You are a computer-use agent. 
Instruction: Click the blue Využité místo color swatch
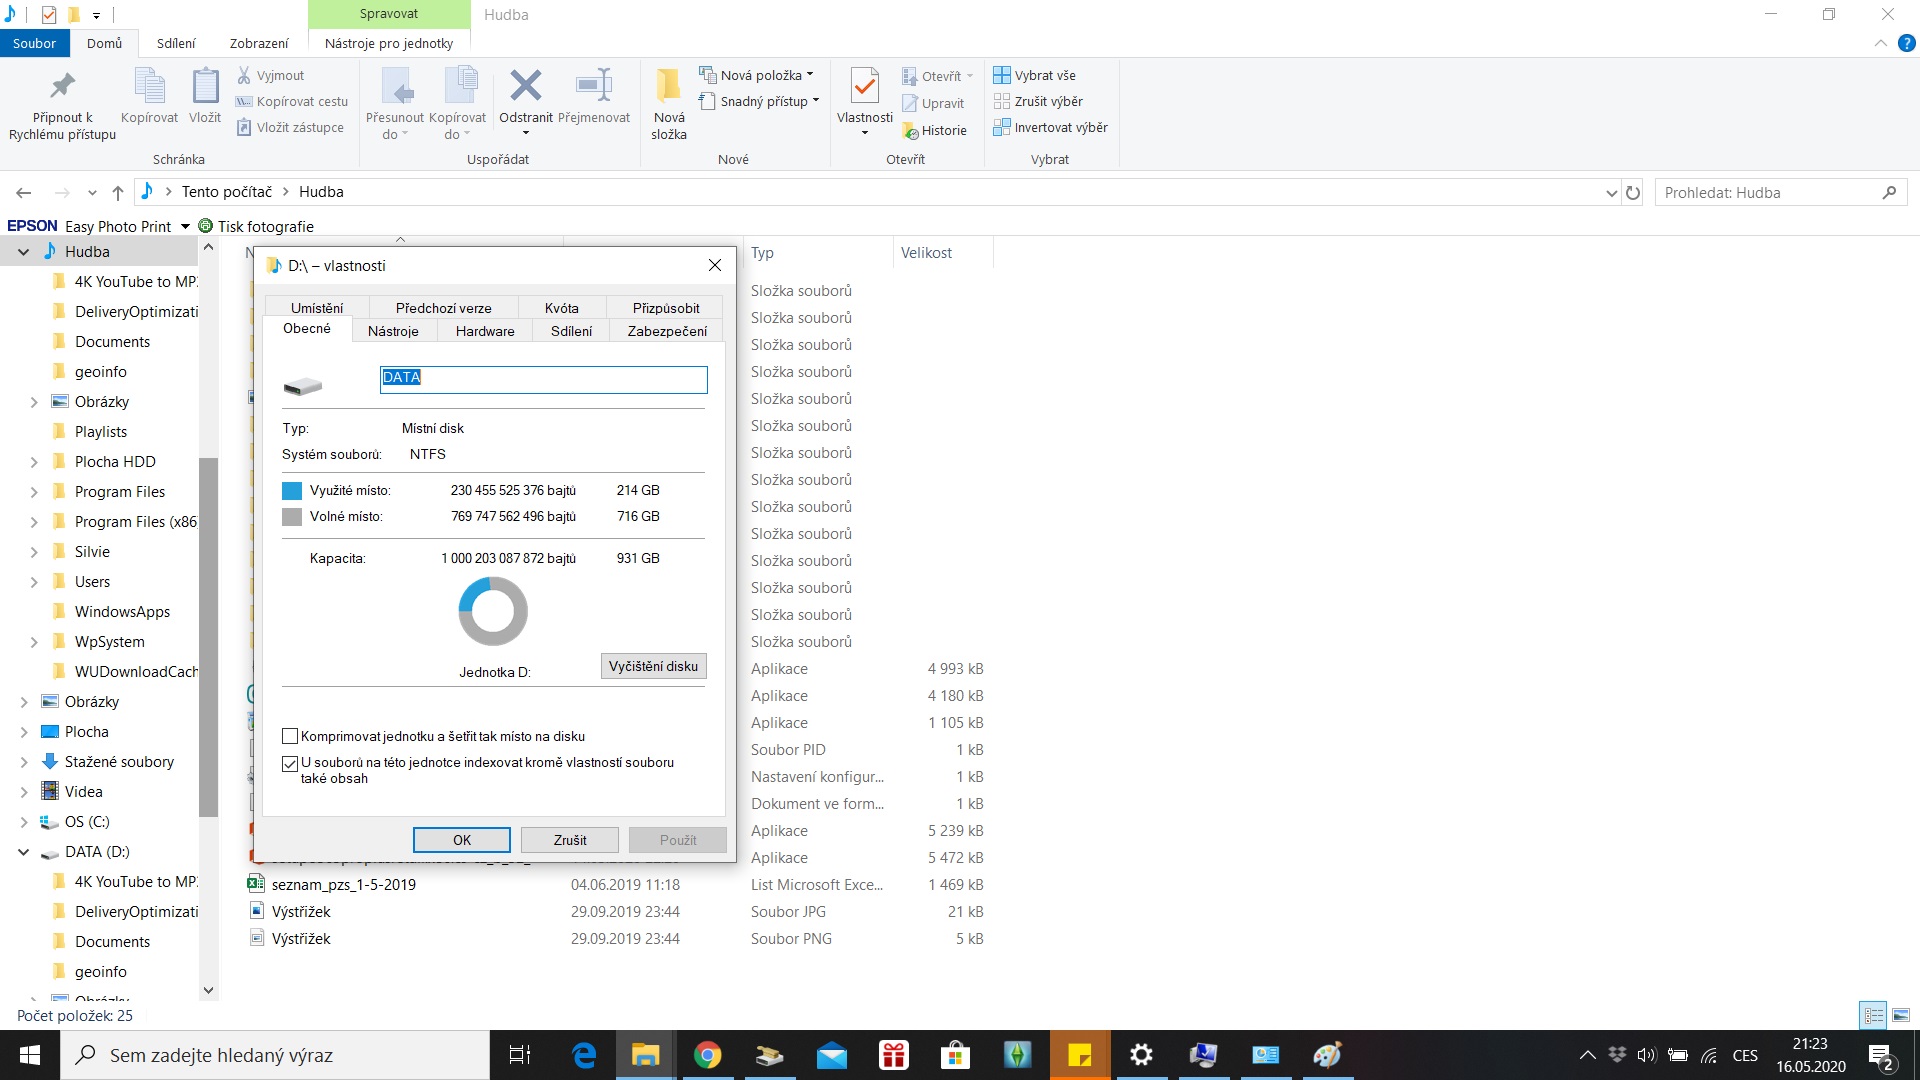(292, 491)
